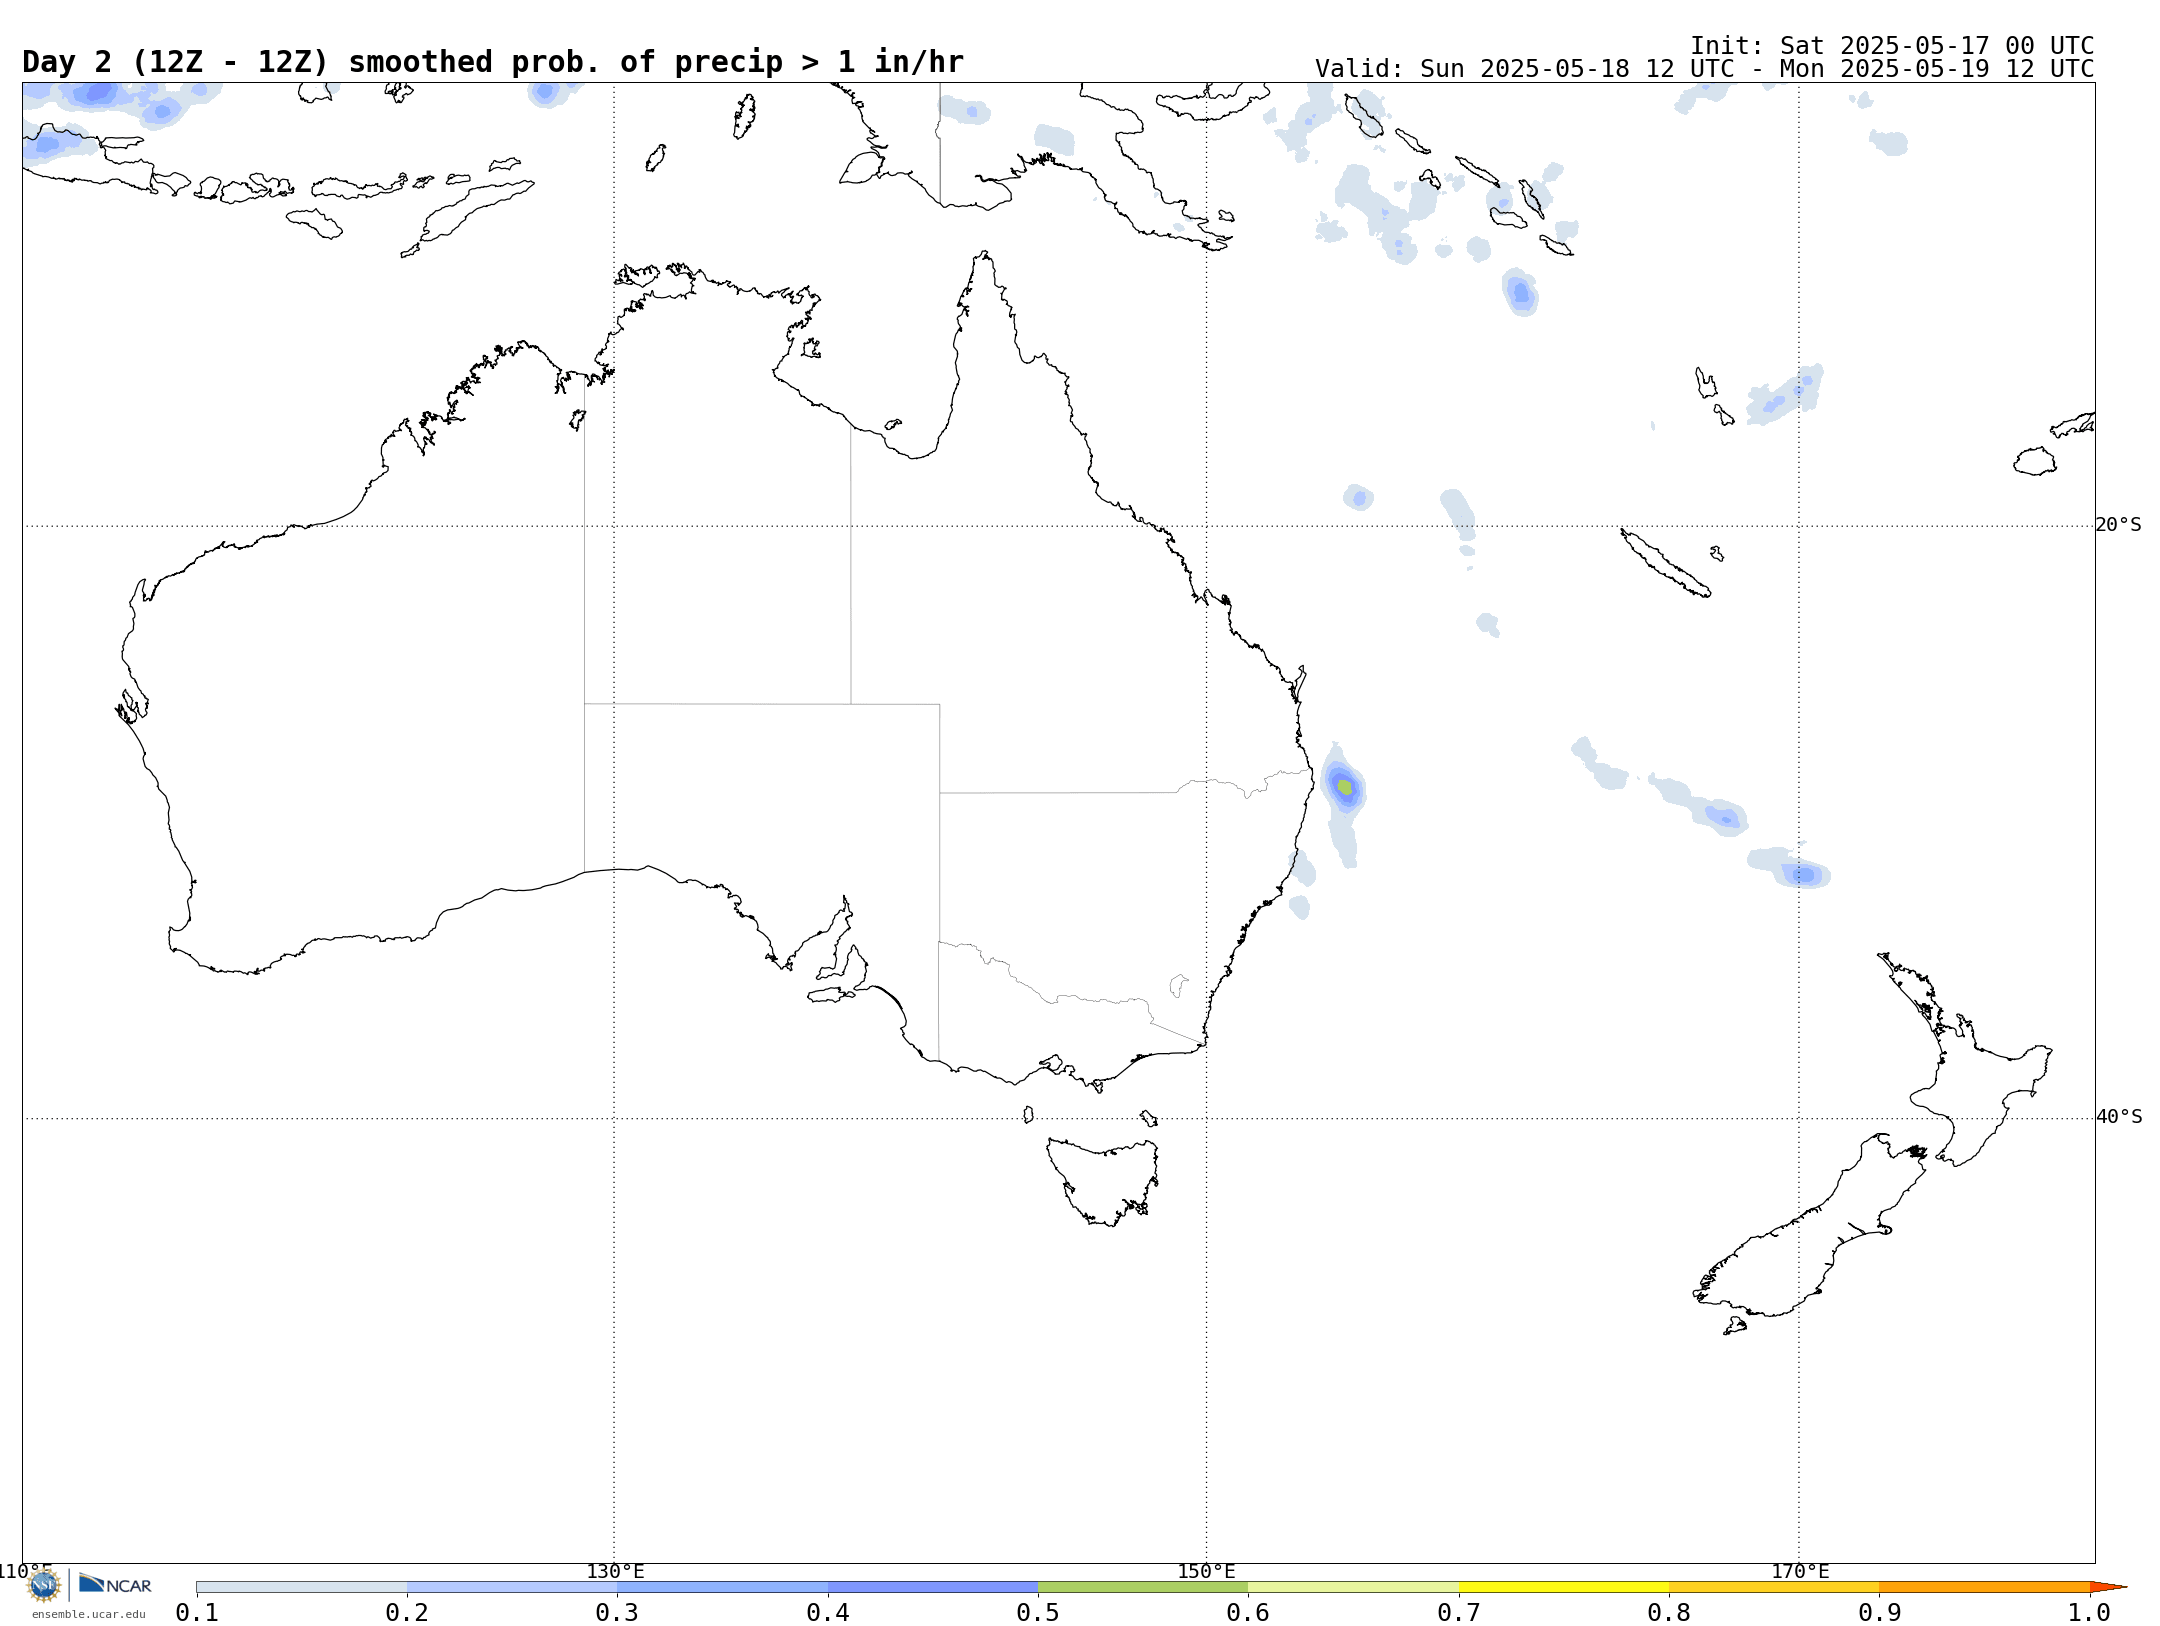
Task: Click the colorbar label 1.0
Action: (2089, 1613)
